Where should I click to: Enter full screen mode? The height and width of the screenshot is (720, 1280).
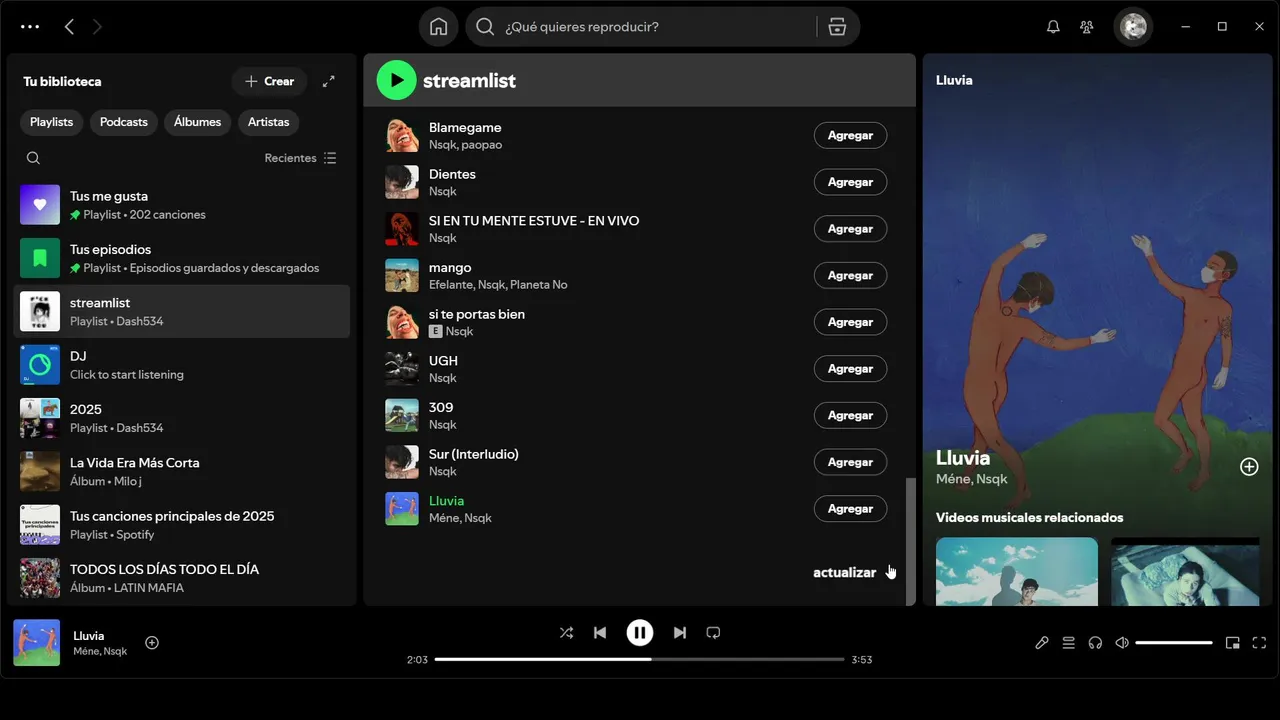pyautogui.click(x=1260, y=643)
